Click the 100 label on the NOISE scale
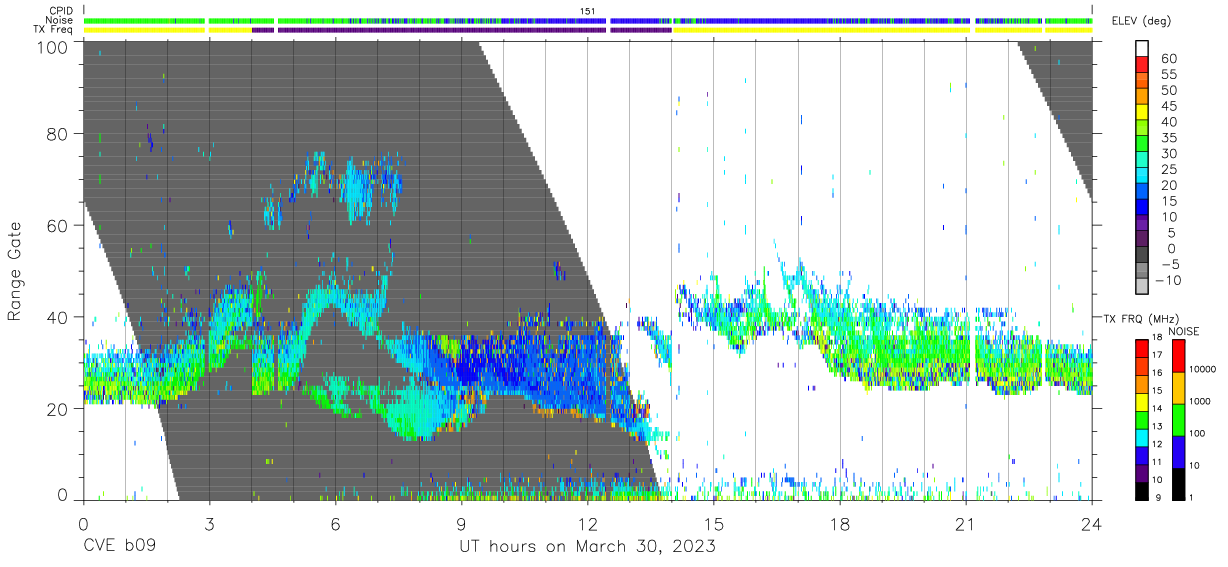Viewport: 1228px width, 567px height. (1197, 433)
